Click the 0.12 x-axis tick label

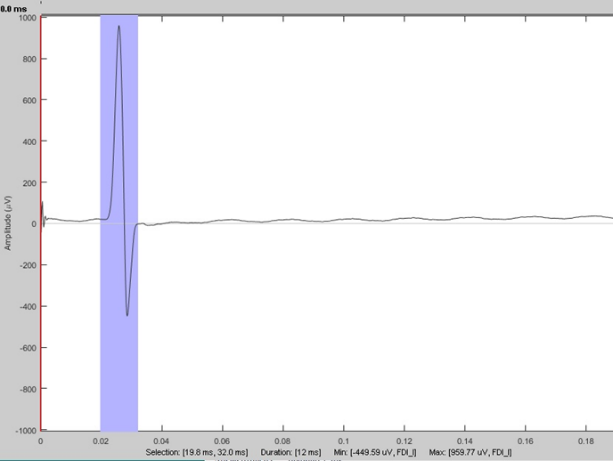(404, 441)
